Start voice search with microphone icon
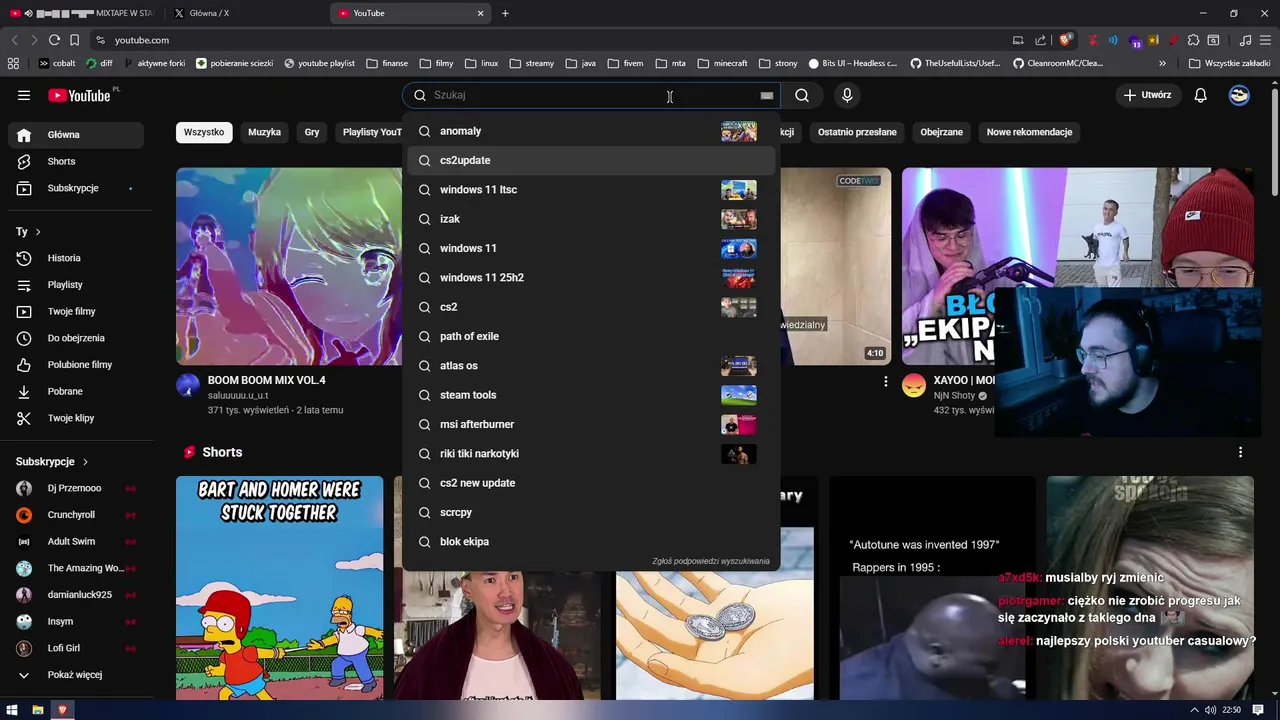Screen dimensions: 1280x720 click(x=847, y=95)
